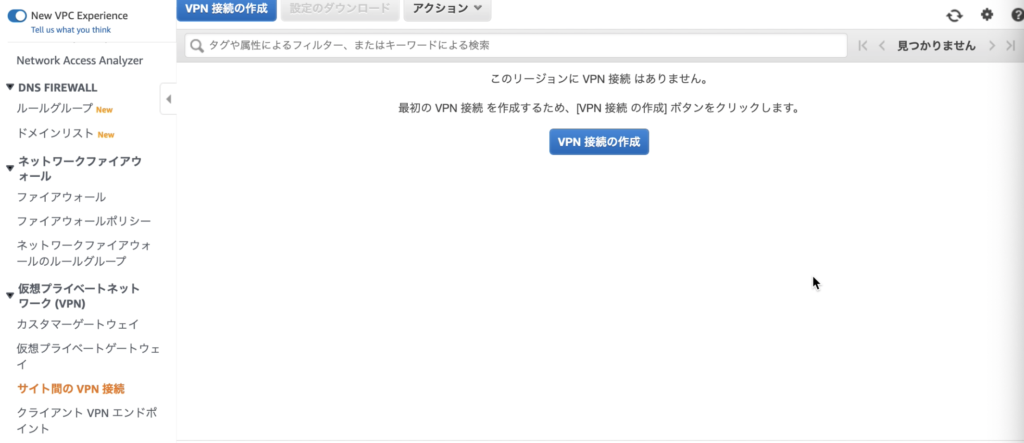Select サイト間の VPN 接続 in sidebar

click(71, 389)
